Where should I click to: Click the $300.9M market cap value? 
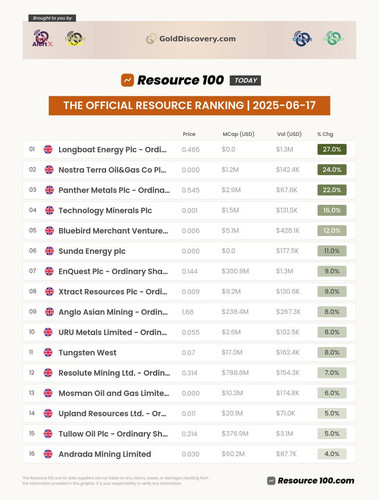[x=235, y=271]
